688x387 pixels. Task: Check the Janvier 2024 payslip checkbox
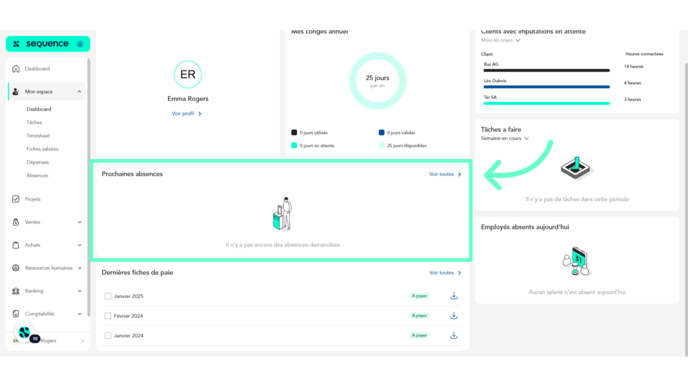(x=108, y=336)
